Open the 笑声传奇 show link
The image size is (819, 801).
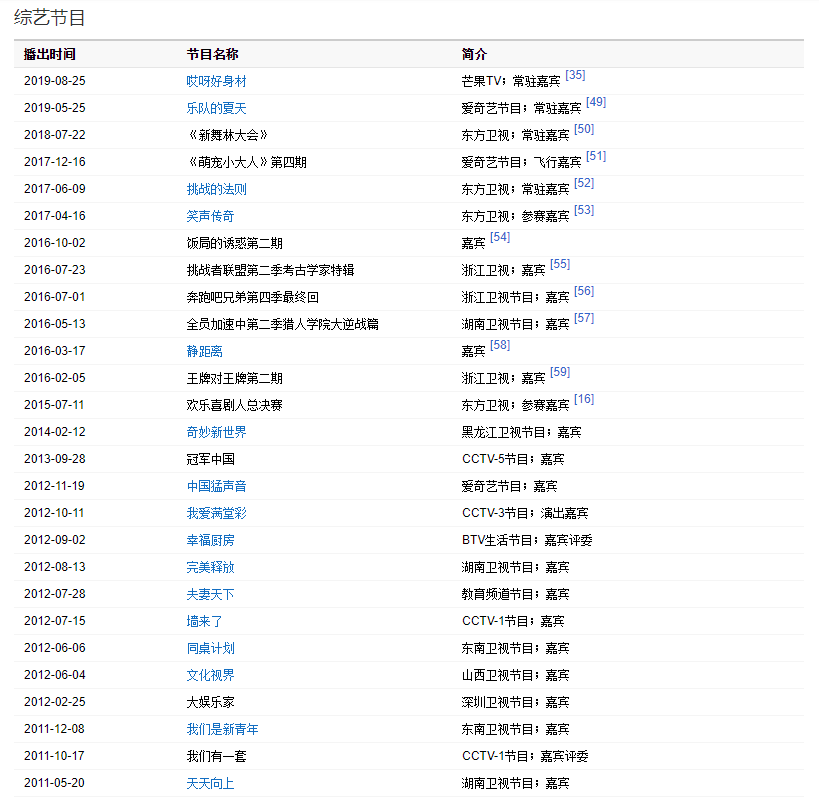(210, 216)
